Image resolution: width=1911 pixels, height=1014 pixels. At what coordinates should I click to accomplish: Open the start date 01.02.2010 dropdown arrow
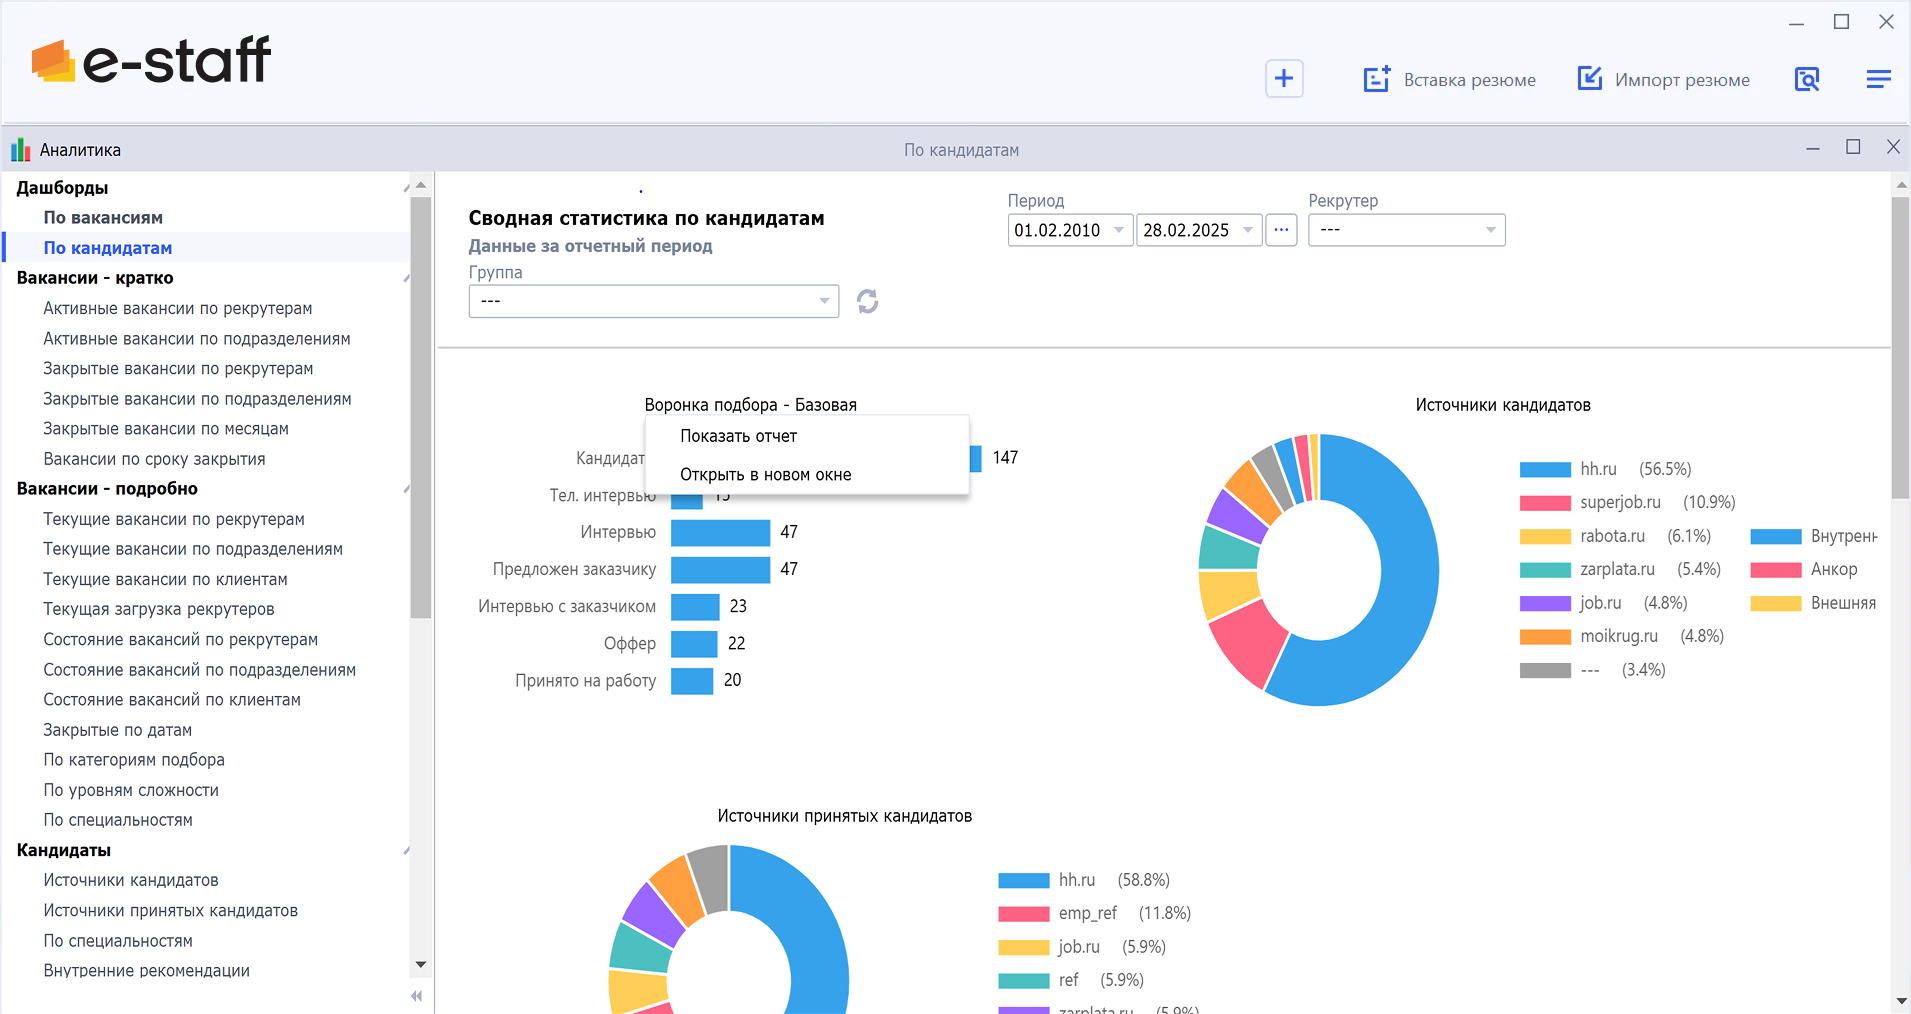coord(1119,230)
